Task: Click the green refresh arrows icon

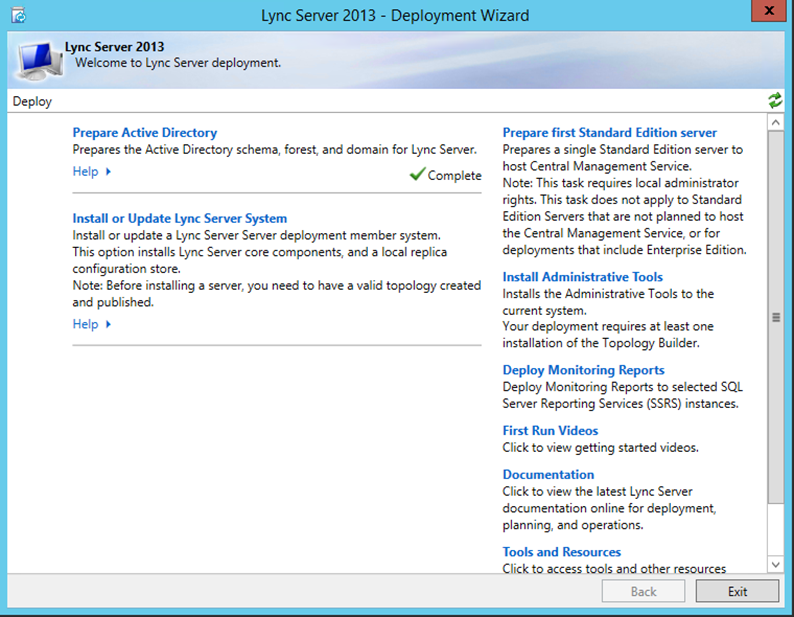Action: [775, 100]
